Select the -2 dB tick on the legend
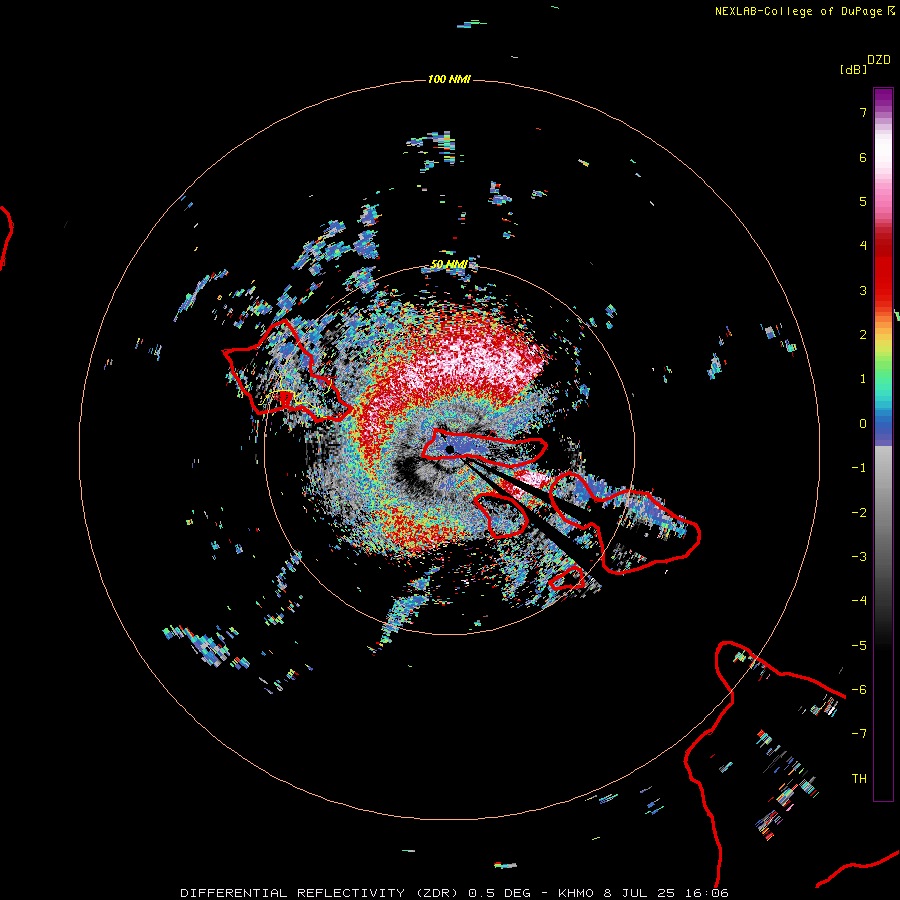Viewport: 900px width, 900px height. pos(859,513)
